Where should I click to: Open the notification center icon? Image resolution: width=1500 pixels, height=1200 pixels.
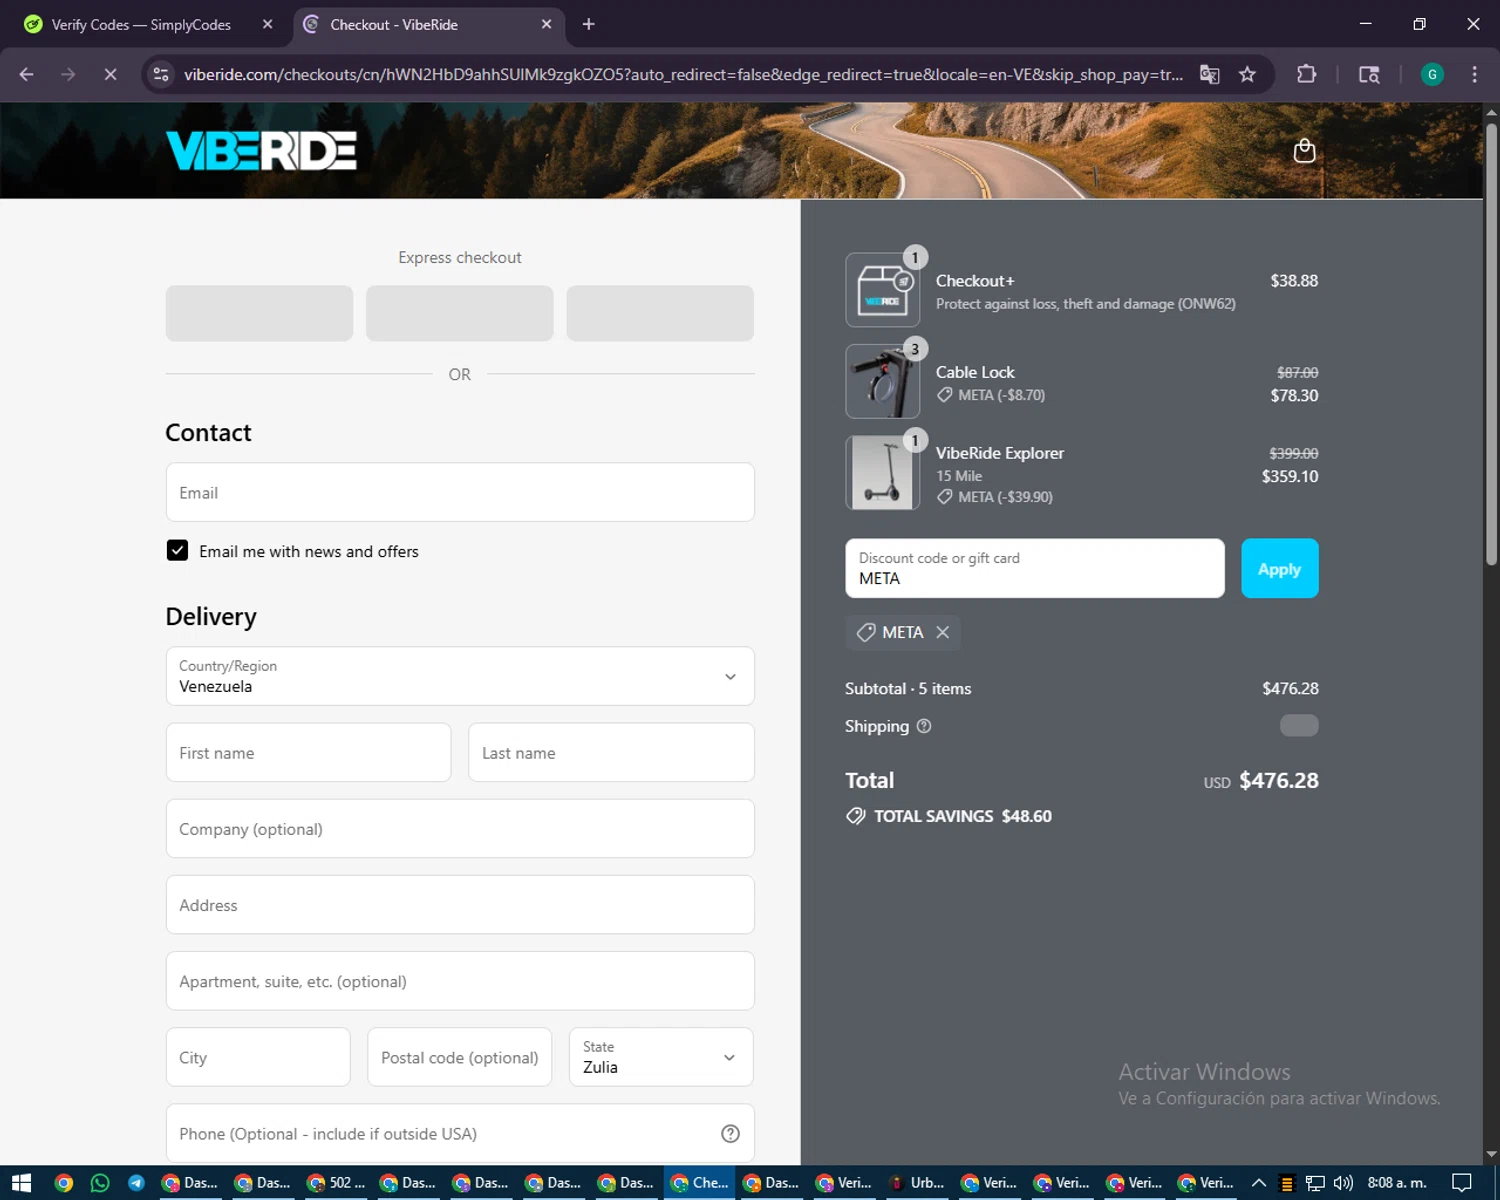pos(1461,1183)
